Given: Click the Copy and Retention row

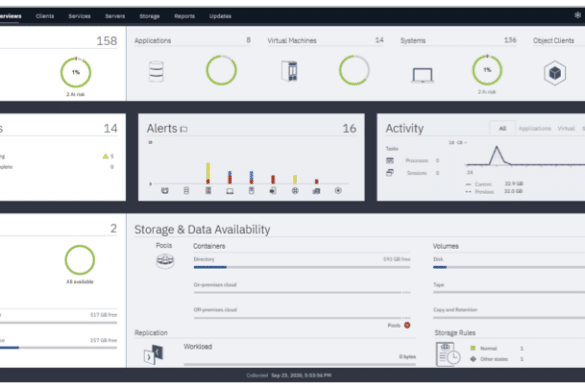Looking at the screenshot, I should point(509,313).
